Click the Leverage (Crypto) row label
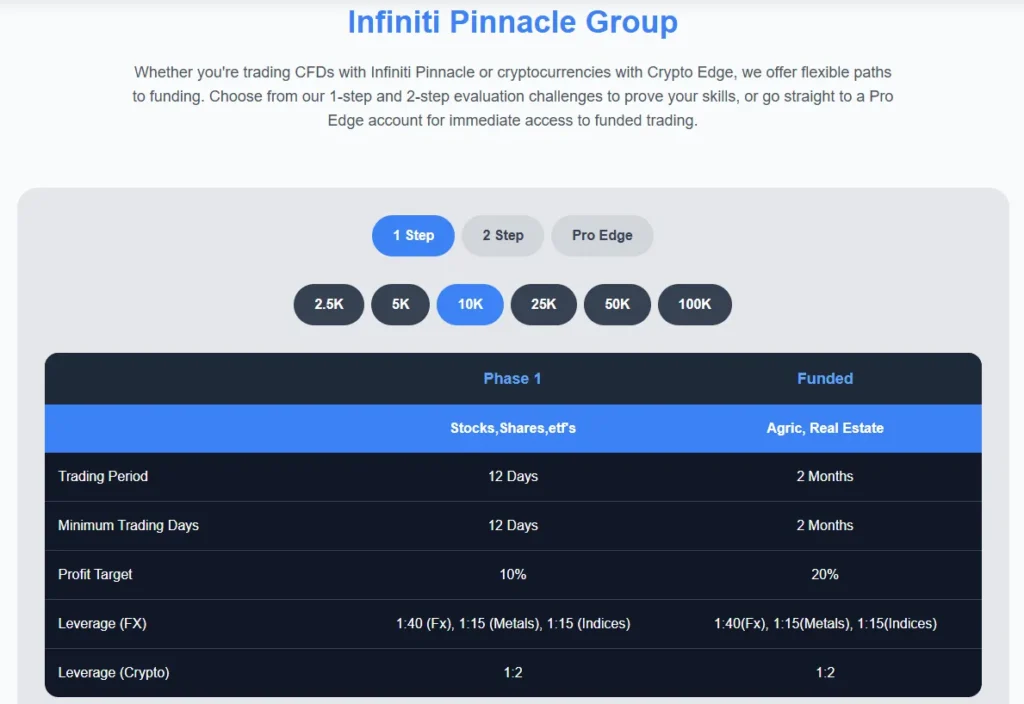Image resolution: width=1024 pixels, height=704 pixels. click(114, 672)
